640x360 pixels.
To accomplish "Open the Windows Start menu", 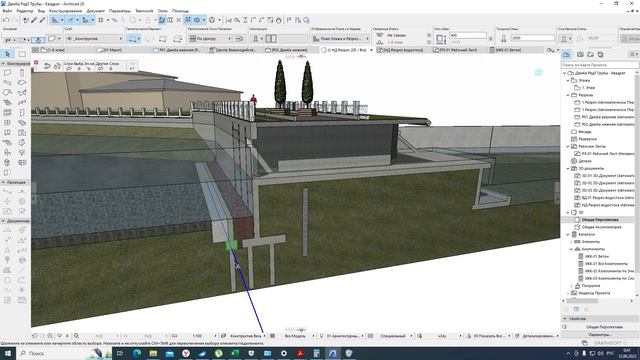I will tap(7, 353).
